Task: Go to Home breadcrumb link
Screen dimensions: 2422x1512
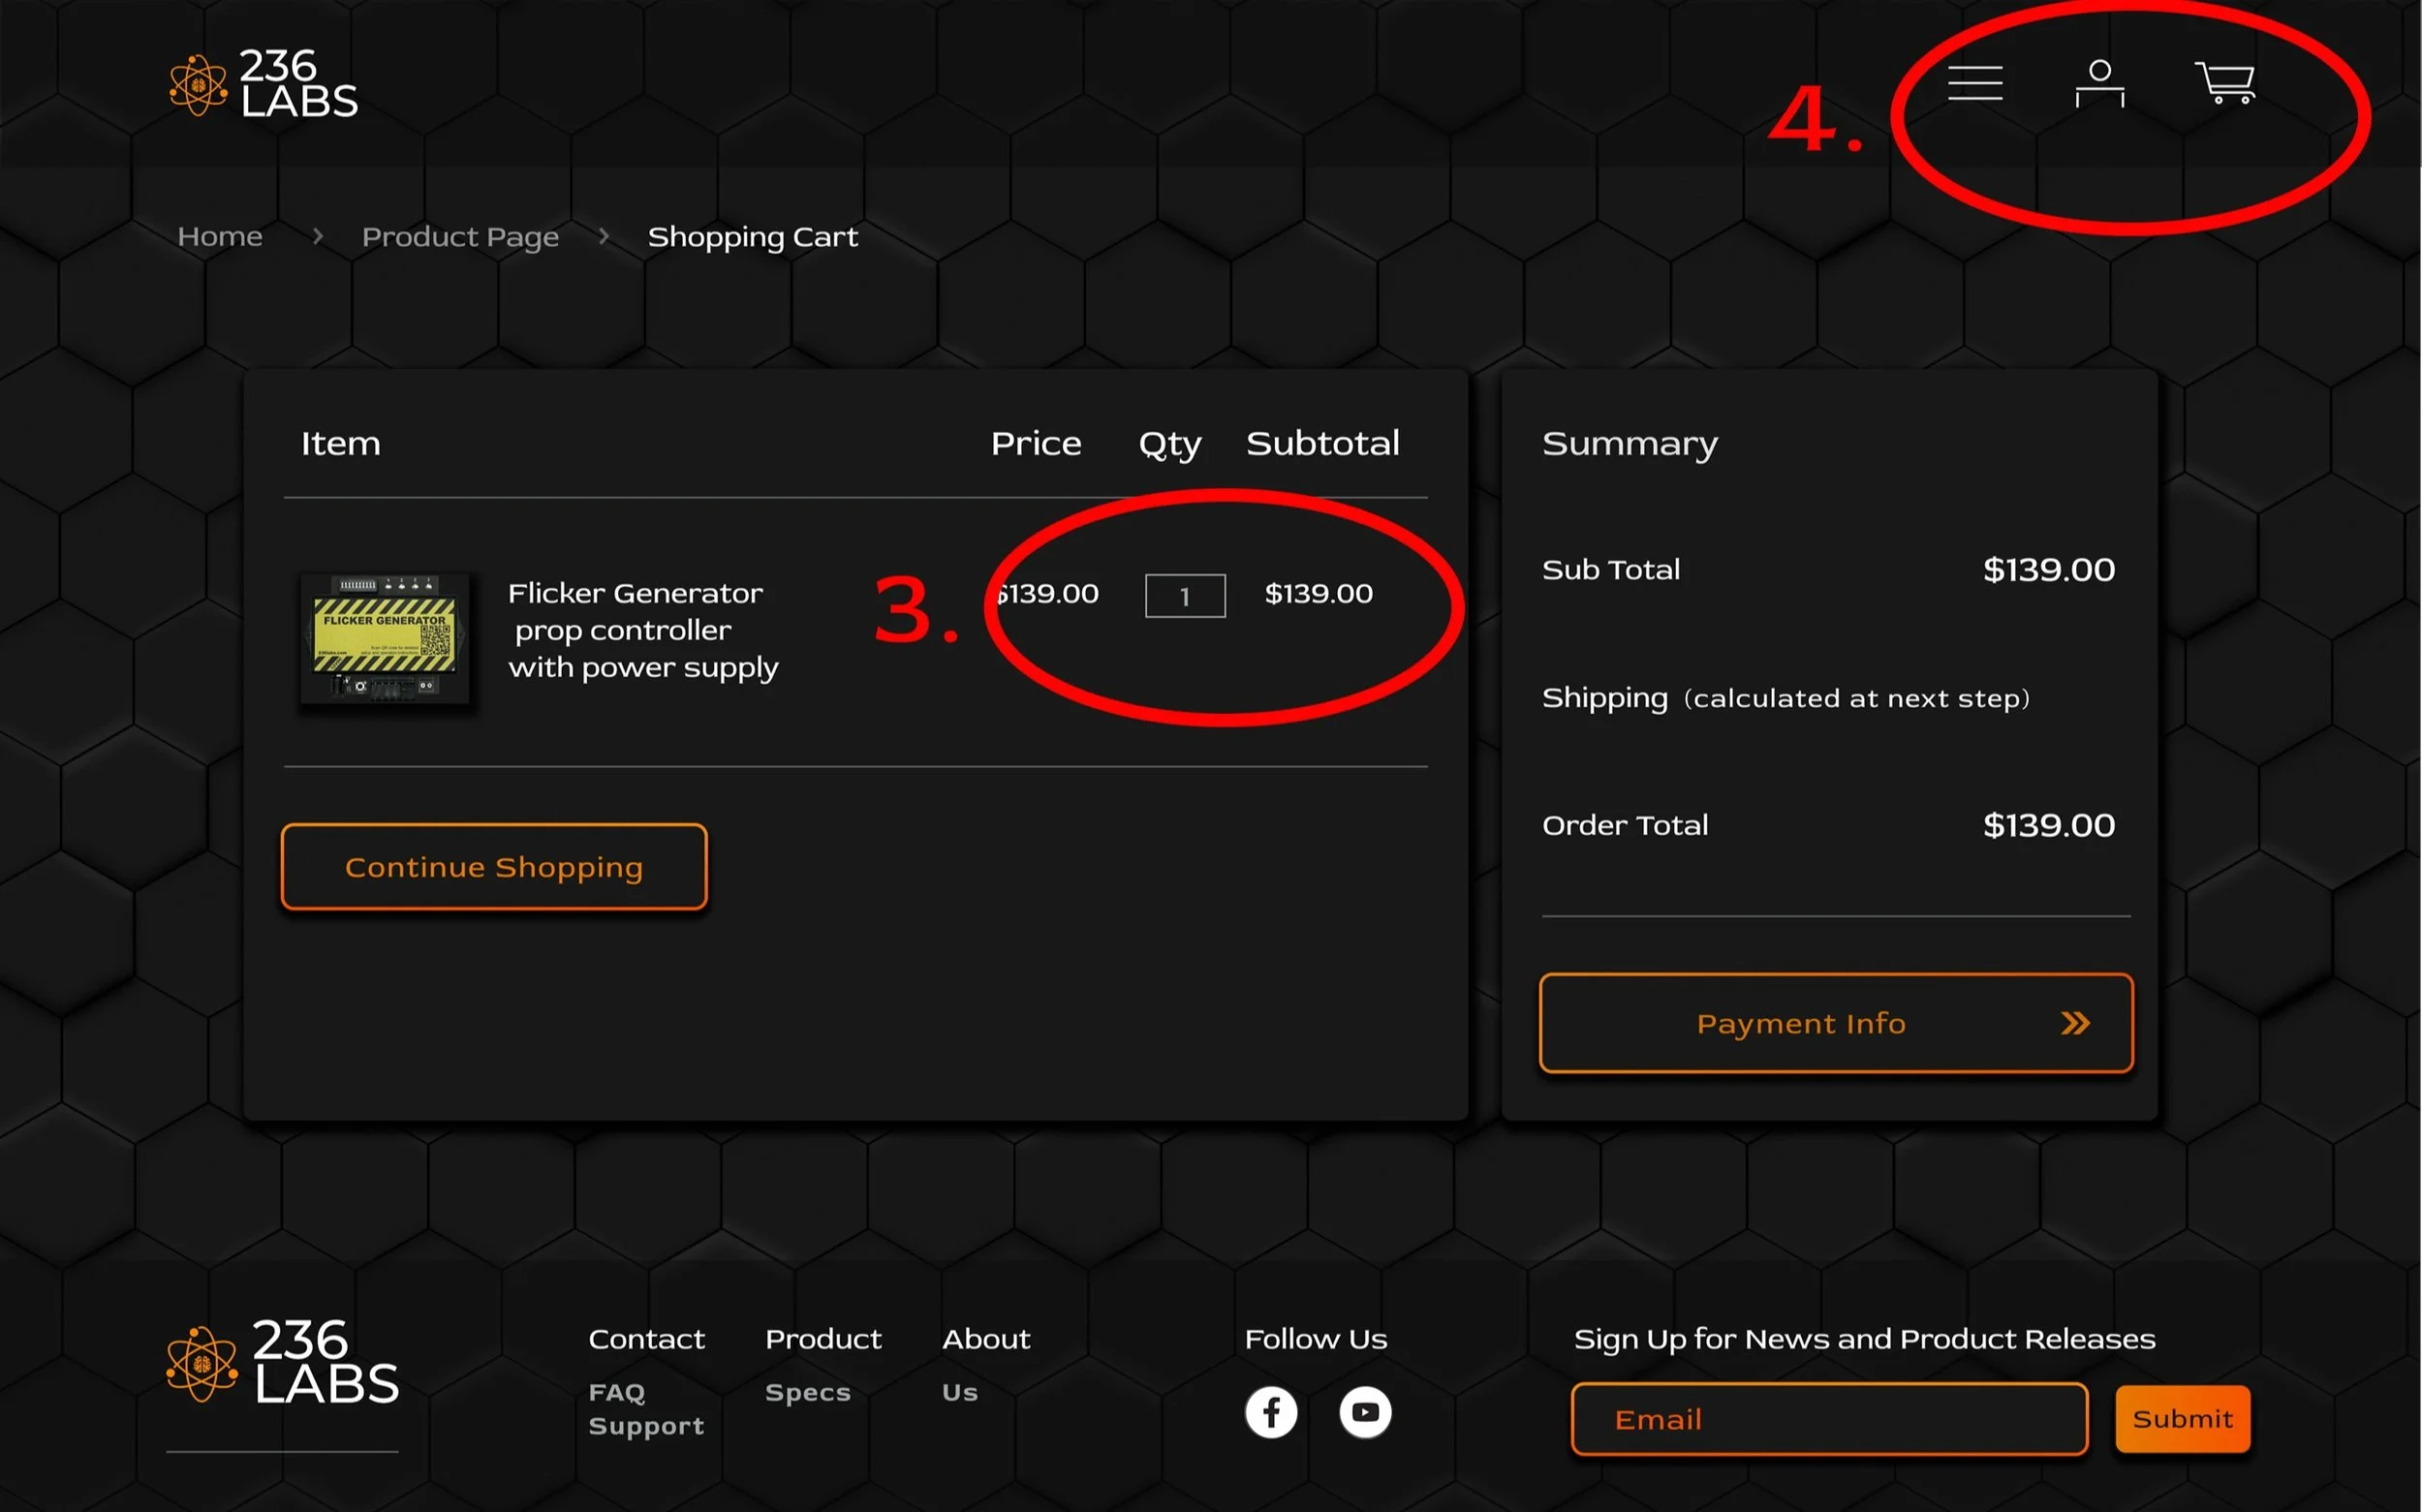Action: click(220, 237)
